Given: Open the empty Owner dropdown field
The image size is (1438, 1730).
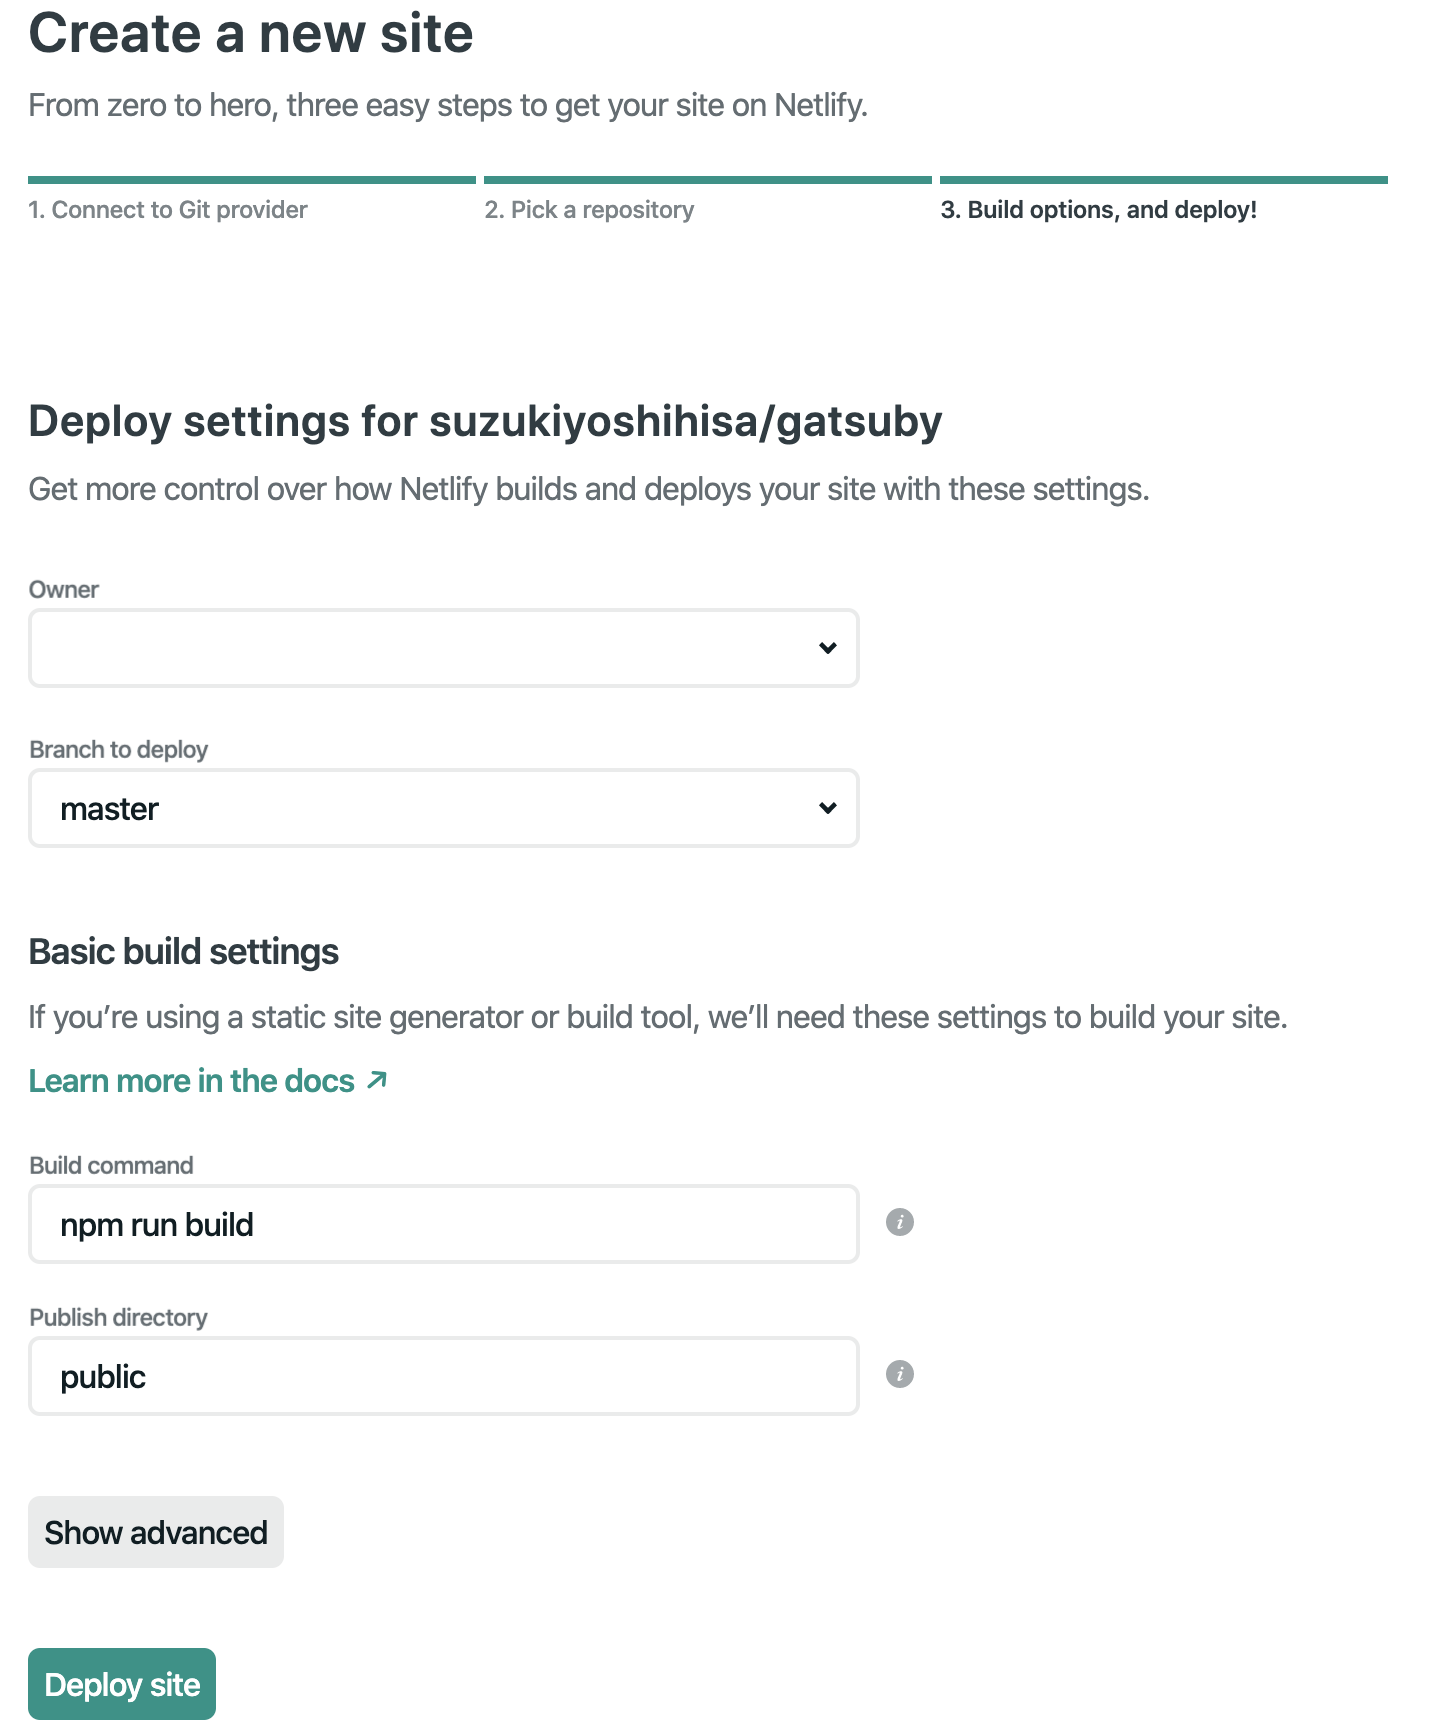Looking at the screenshot, I should pyautogui.click(x=444, y=648).
